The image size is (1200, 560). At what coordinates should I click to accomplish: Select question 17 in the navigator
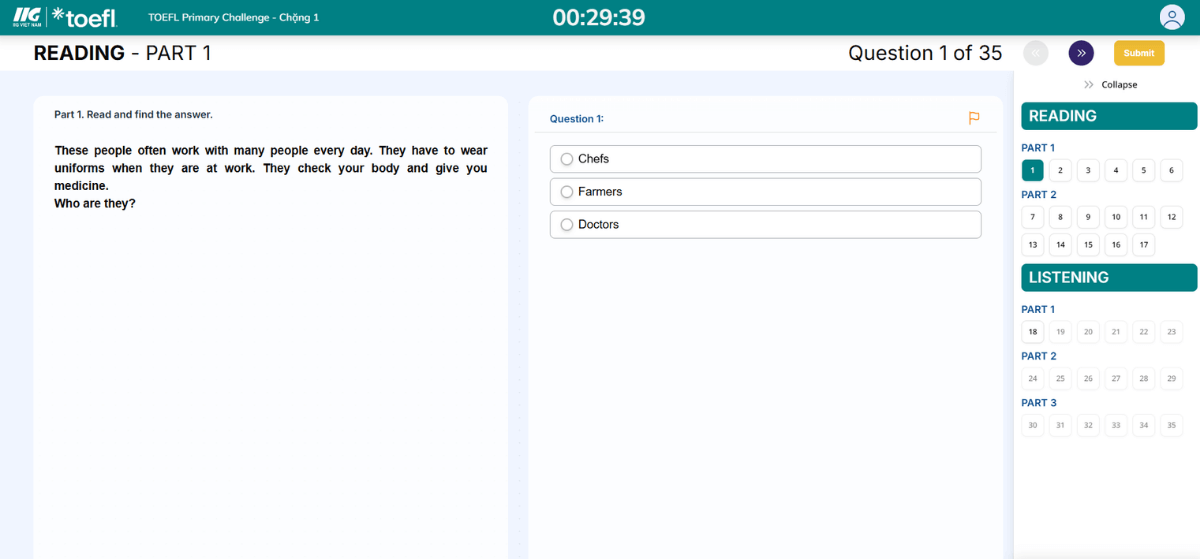pyautogui.click(x=1143, y=244)
